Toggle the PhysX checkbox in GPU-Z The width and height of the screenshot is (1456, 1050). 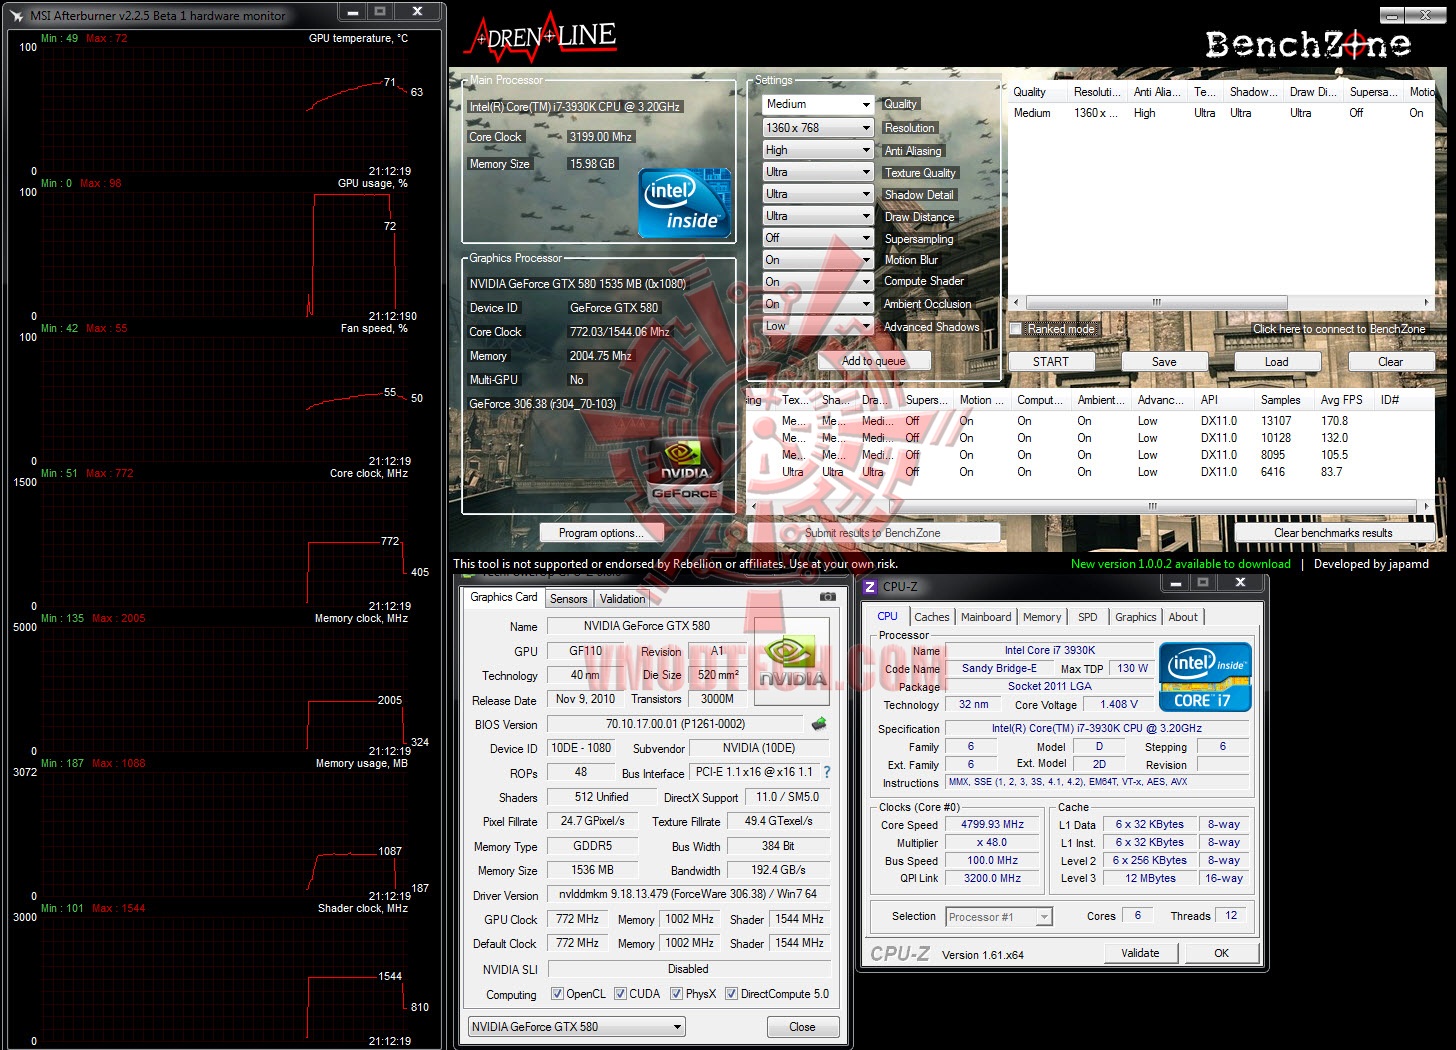[676, 994]
